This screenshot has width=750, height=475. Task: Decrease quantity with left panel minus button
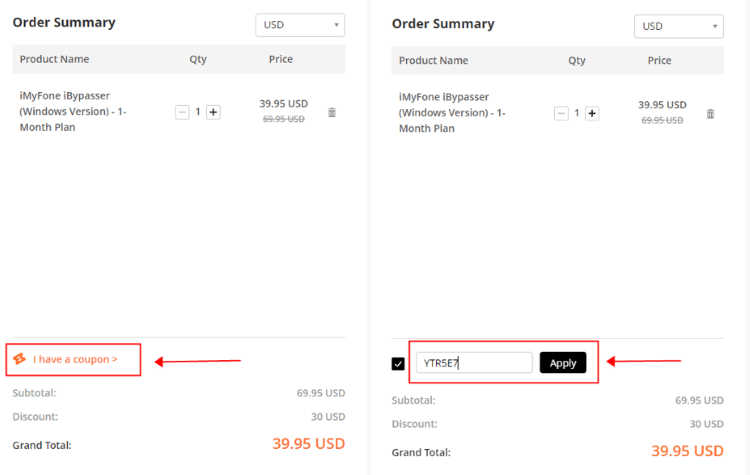click(x=182, y=112)
